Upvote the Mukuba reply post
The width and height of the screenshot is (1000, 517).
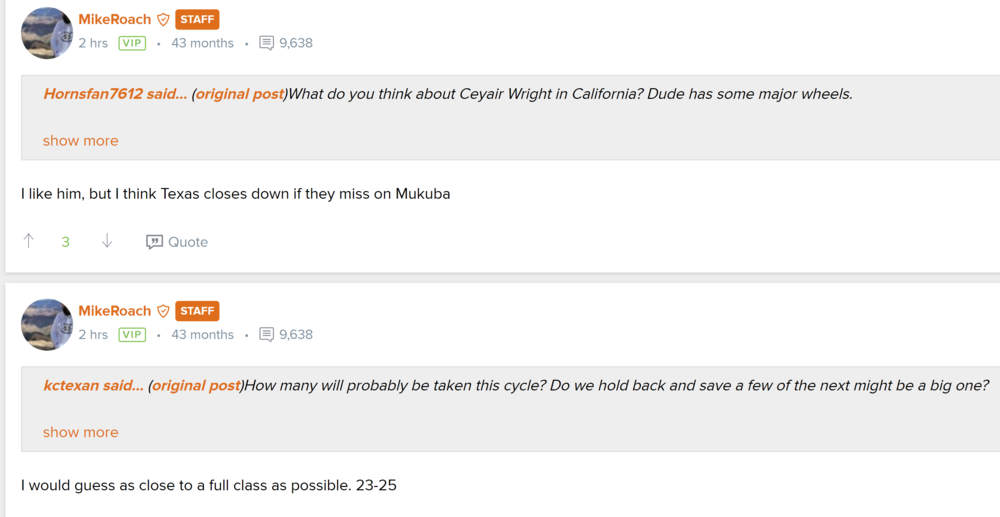tap(29, 241)
